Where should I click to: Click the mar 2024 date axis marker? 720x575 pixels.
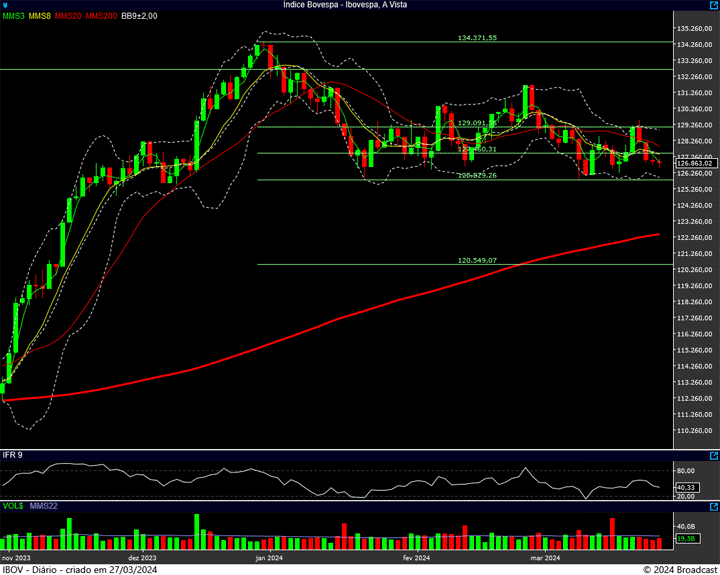point(543,557)
